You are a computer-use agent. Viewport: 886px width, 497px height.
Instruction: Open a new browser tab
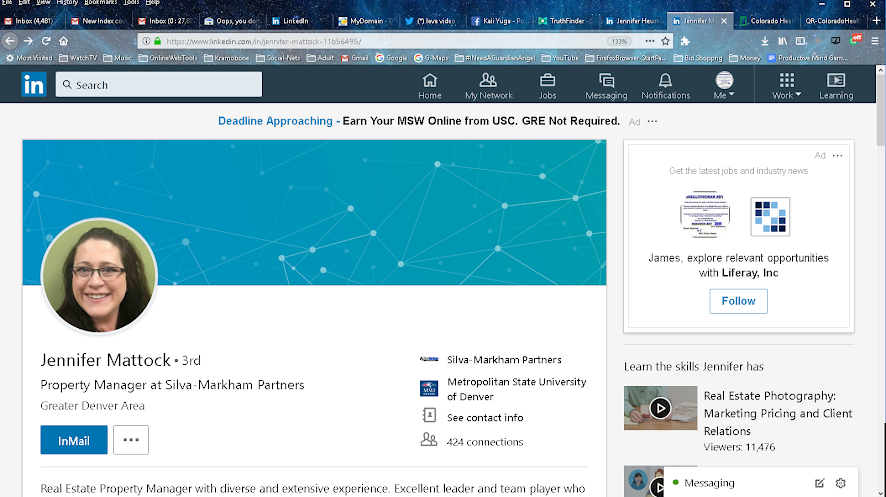[x=876, y=21]
